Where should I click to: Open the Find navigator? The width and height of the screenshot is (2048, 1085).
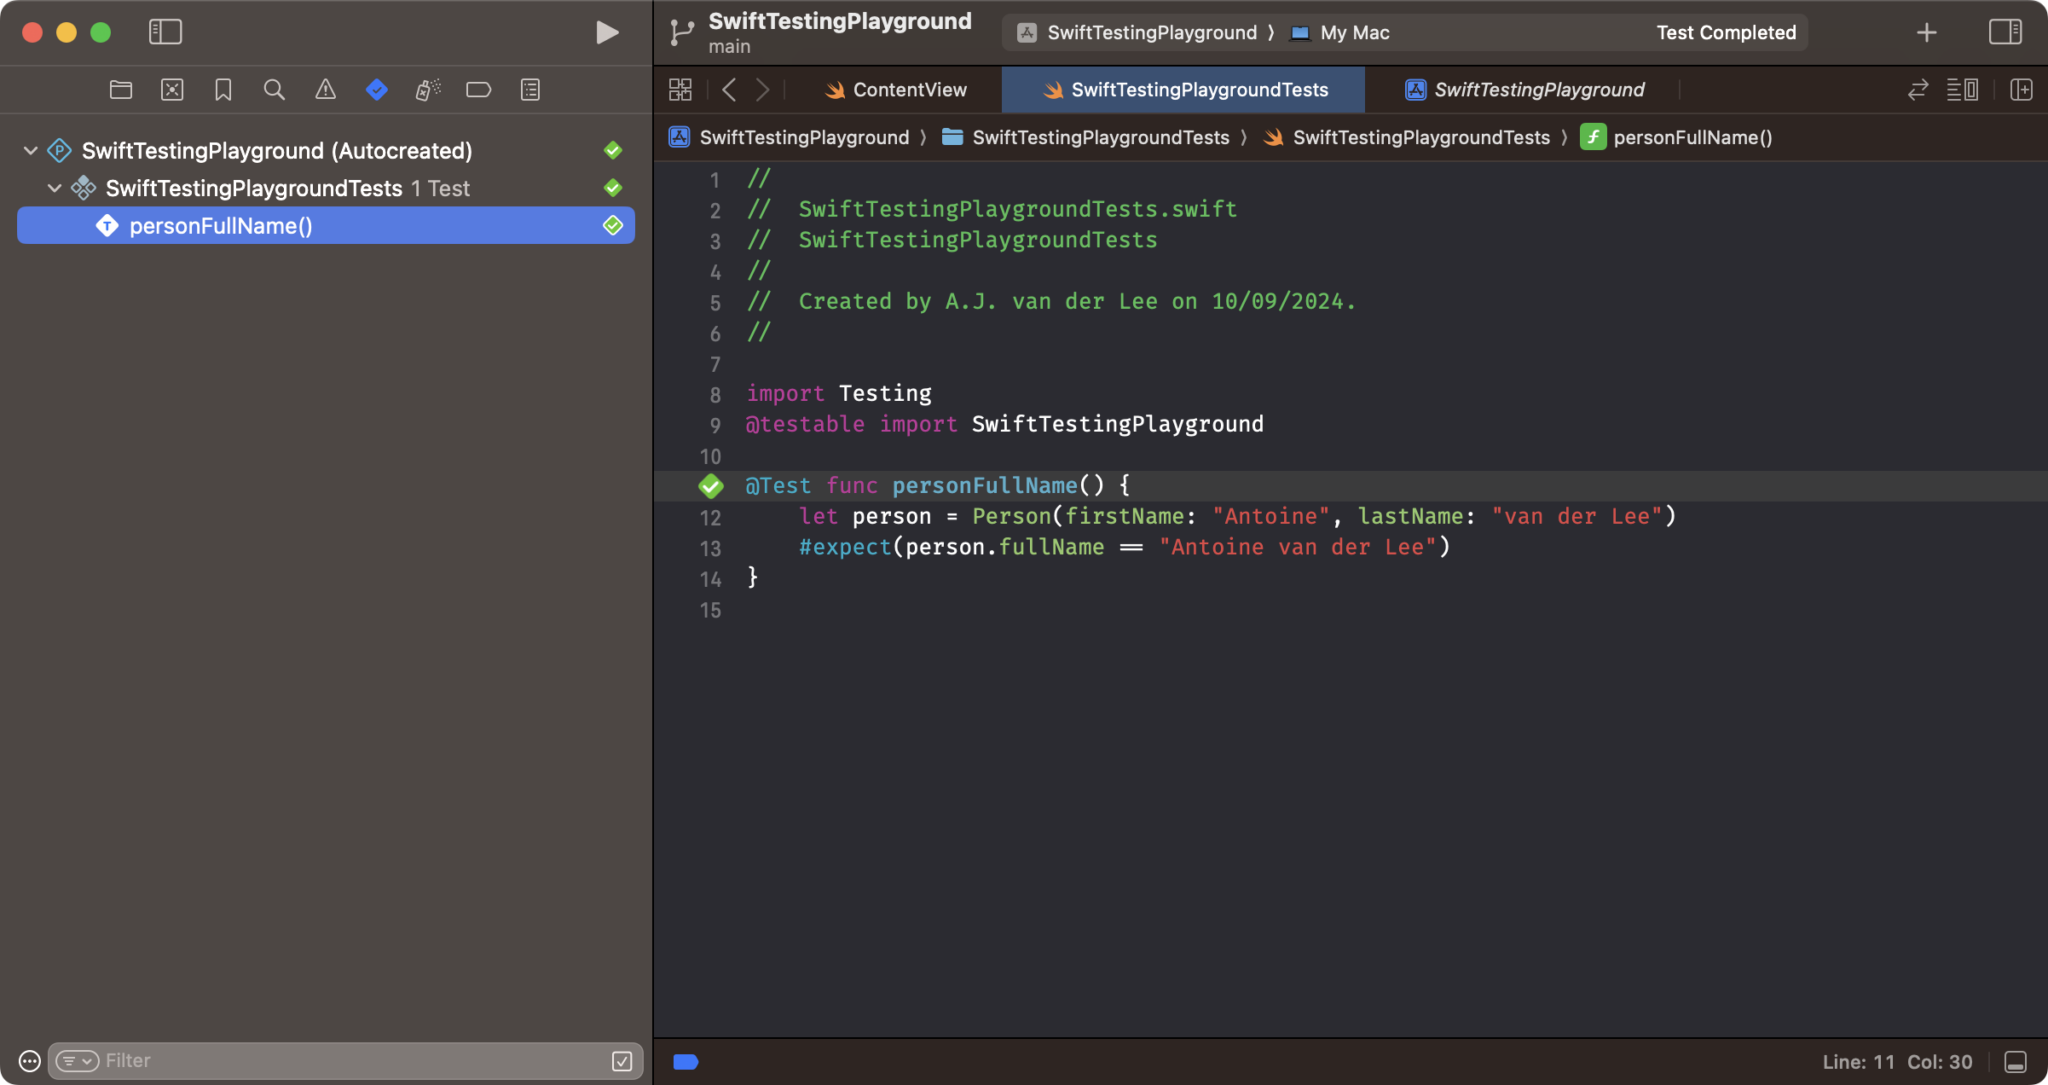pos(274,89)
